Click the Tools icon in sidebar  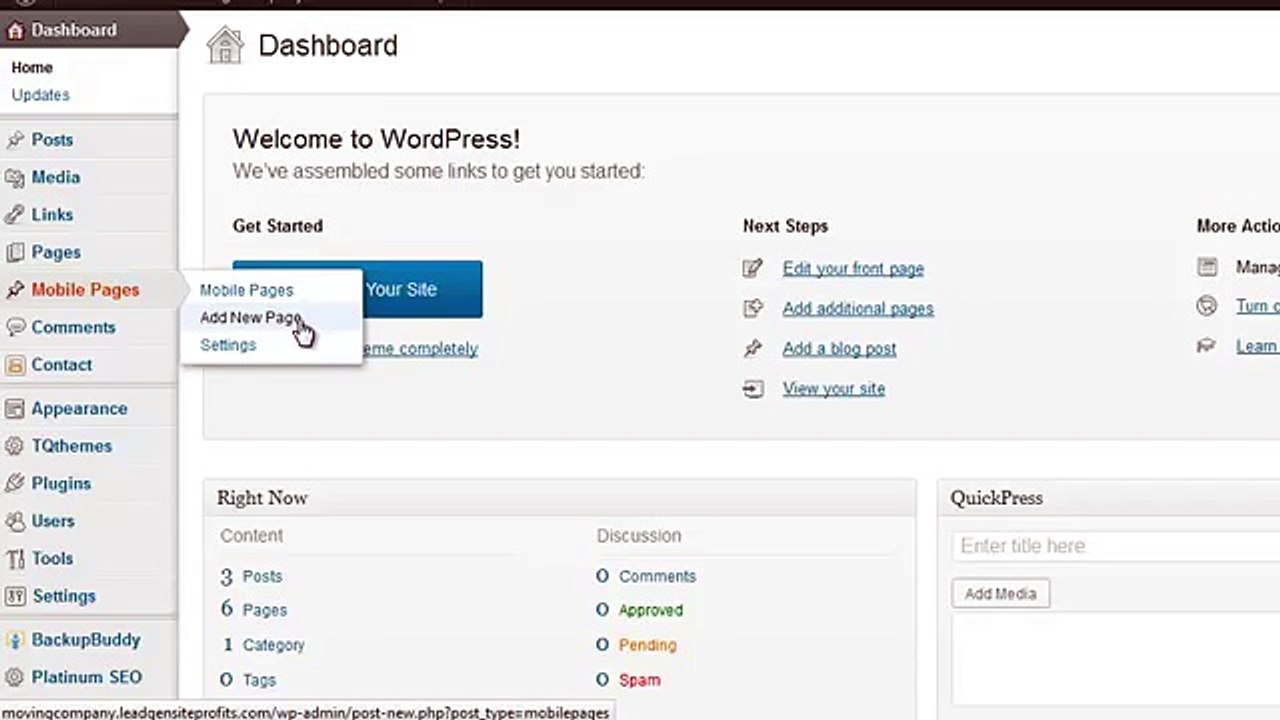click(14, 559)
